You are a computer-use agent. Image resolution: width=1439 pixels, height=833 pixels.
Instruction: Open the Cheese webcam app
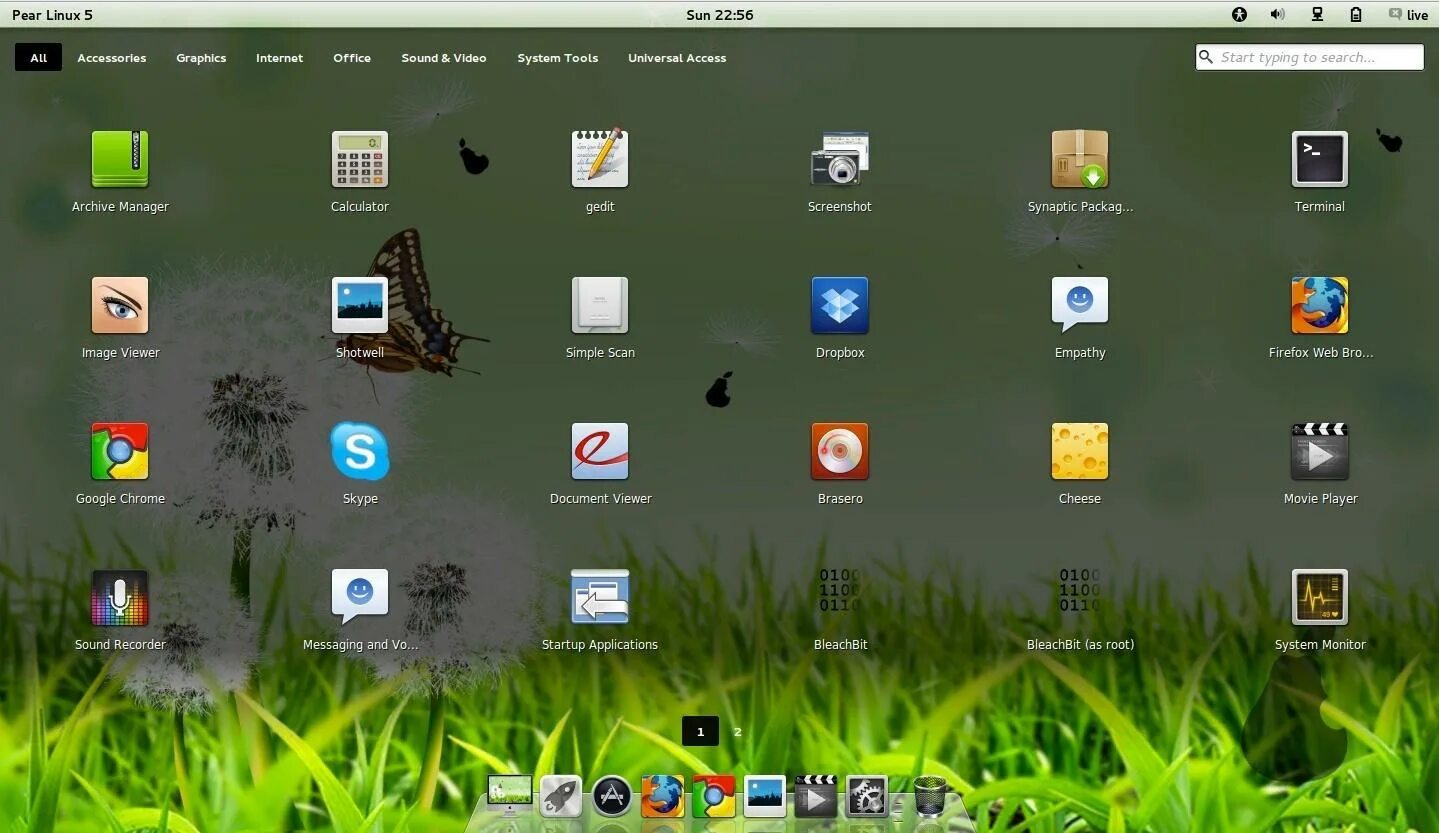pos(1080,452)
